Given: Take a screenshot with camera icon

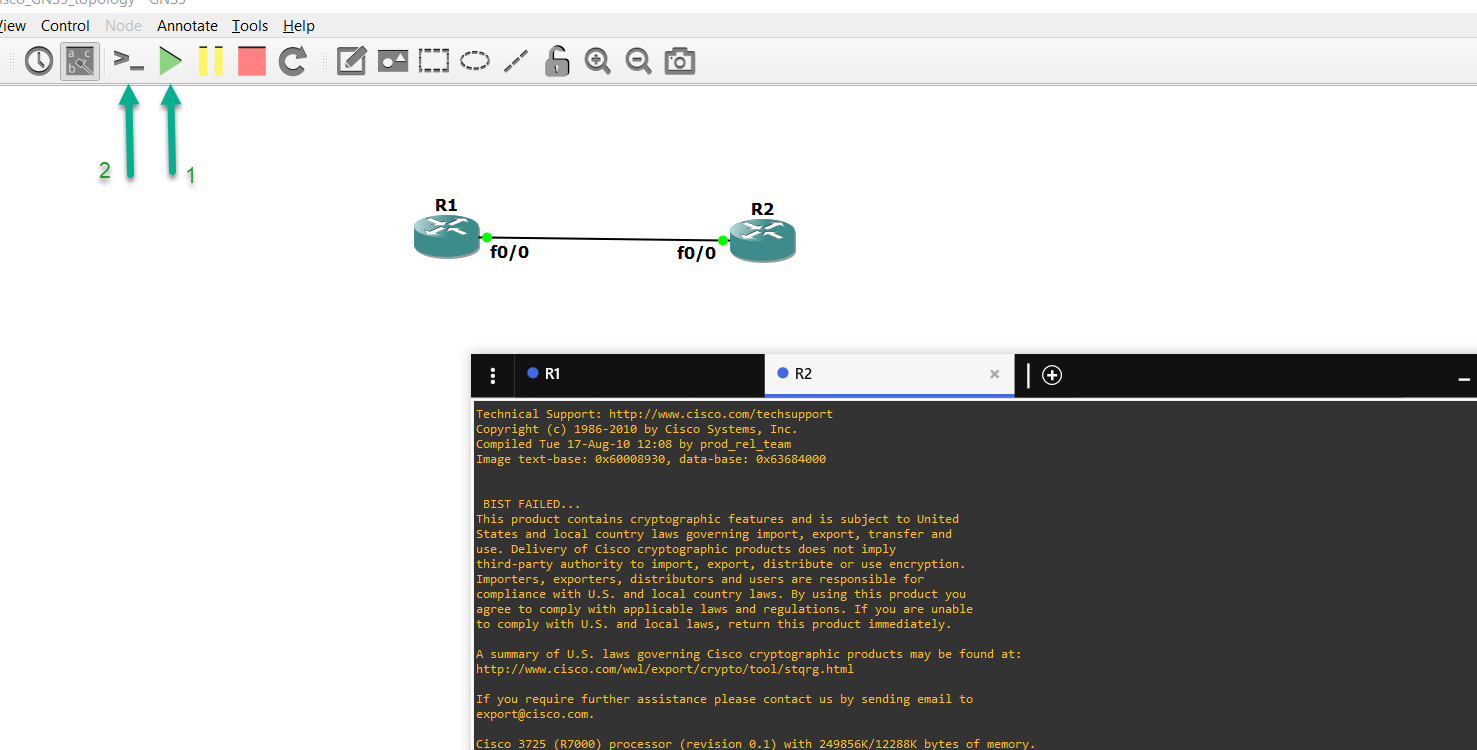Looking at the screenshot, I should click(x=680, y=62).
